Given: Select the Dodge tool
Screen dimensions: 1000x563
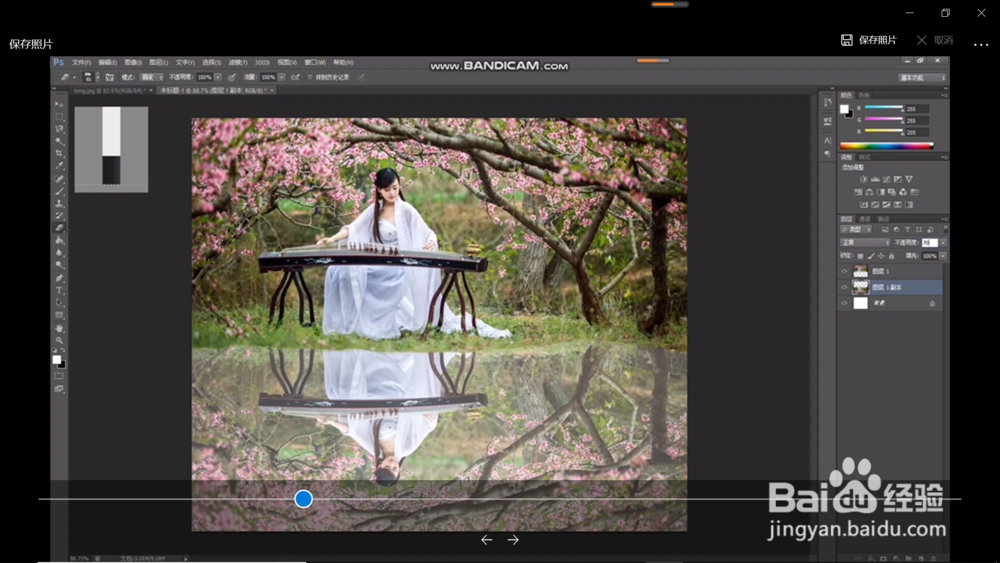Looking at the screenshot, I should [x=59, y=265].
